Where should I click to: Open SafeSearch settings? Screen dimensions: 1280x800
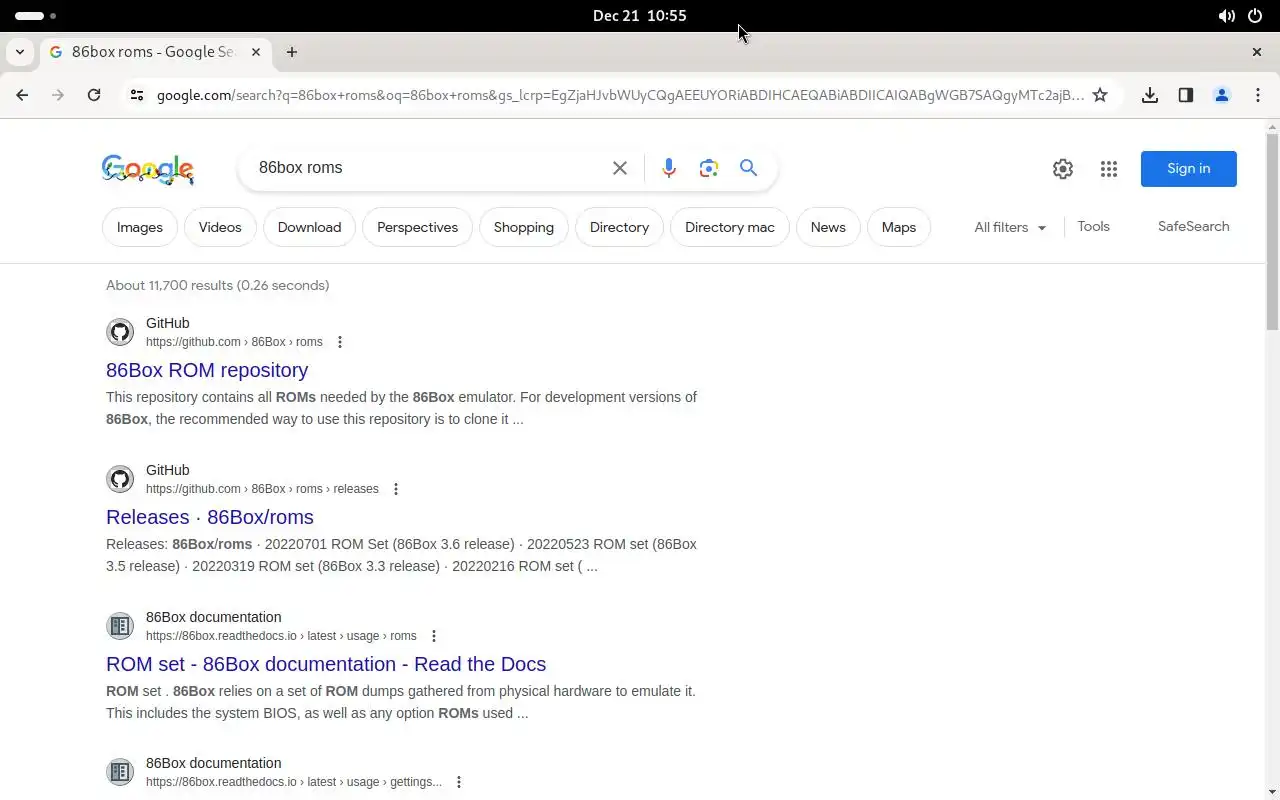(x=1193, y=226)
